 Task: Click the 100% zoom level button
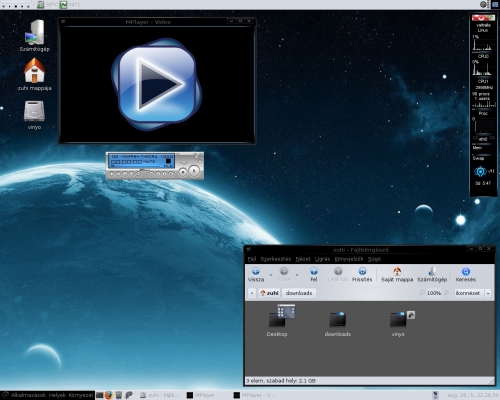tap(434, 293)
